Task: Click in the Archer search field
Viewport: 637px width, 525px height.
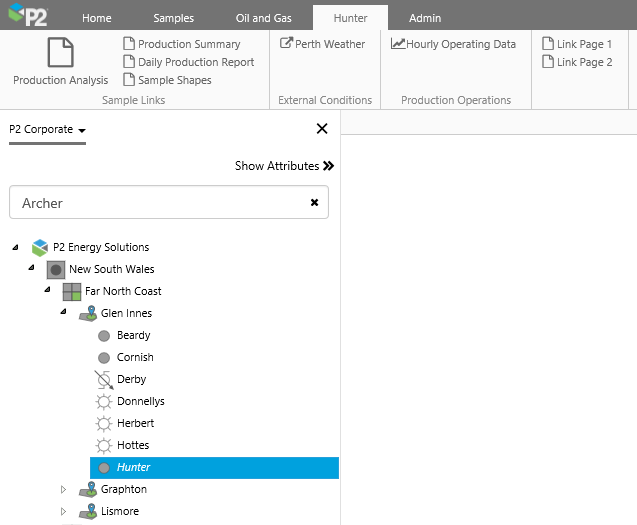Action: tap(160, 203)
